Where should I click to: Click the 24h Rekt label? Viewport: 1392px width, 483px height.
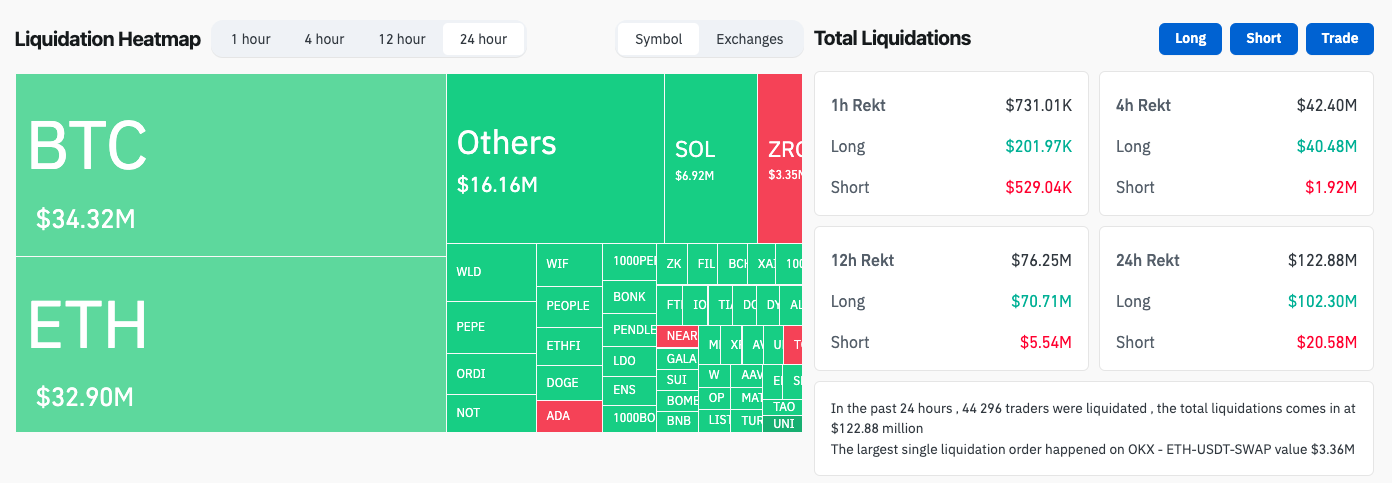1148,260
